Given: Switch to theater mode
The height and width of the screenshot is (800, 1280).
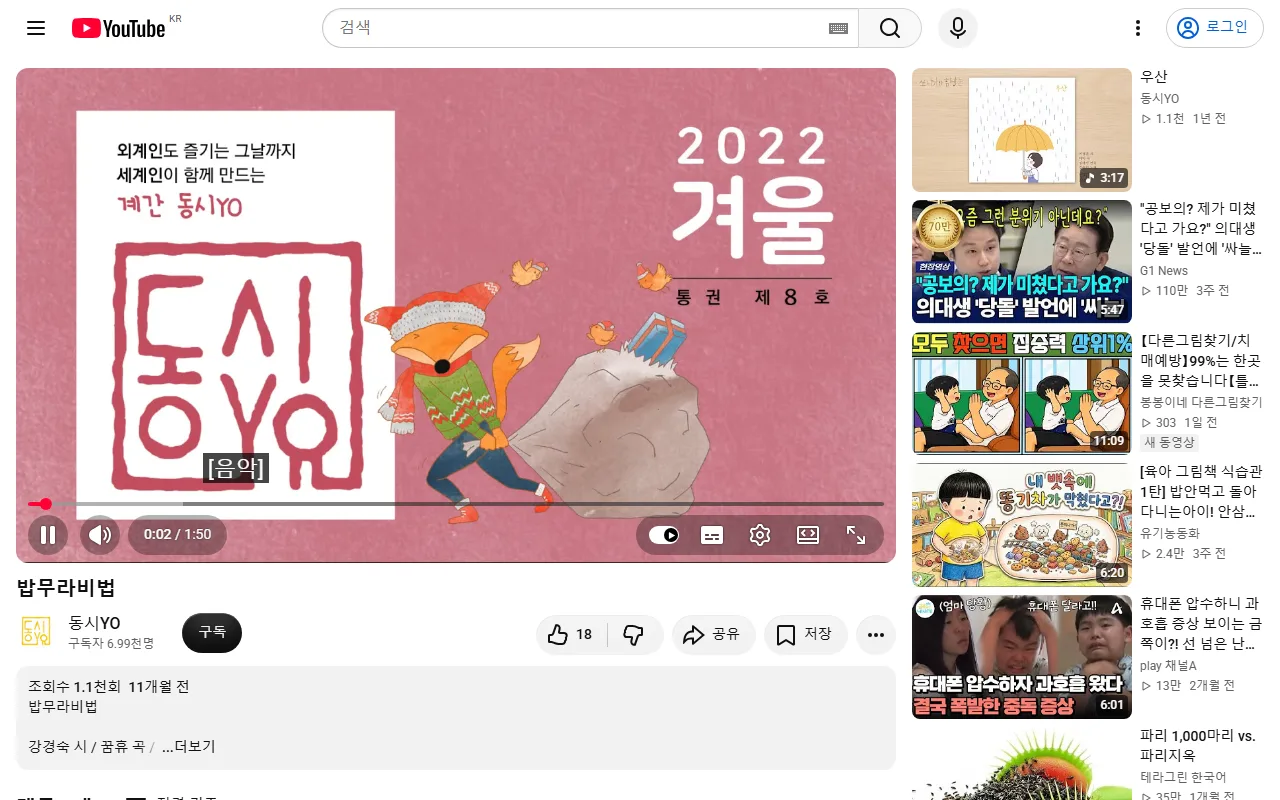Looking at the screenshot, I should click(x=808, y=535).
